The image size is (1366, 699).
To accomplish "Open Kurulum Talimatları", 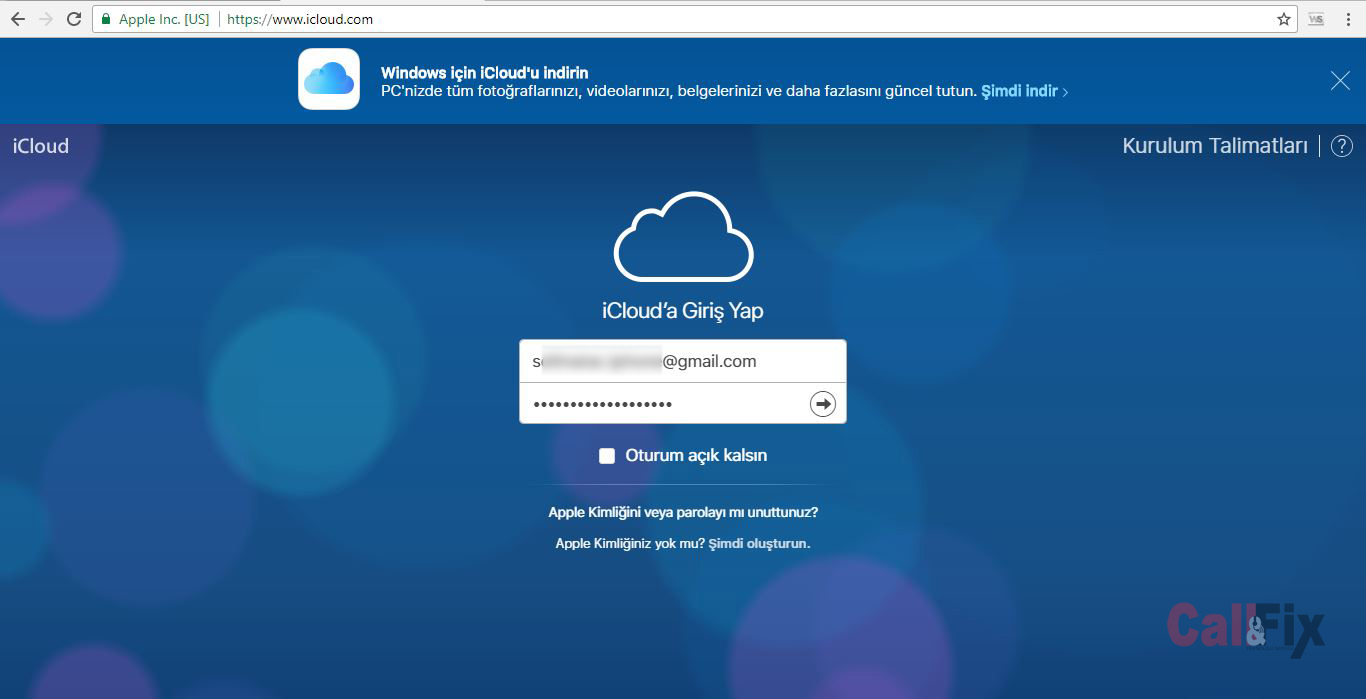I will 1215,145.
